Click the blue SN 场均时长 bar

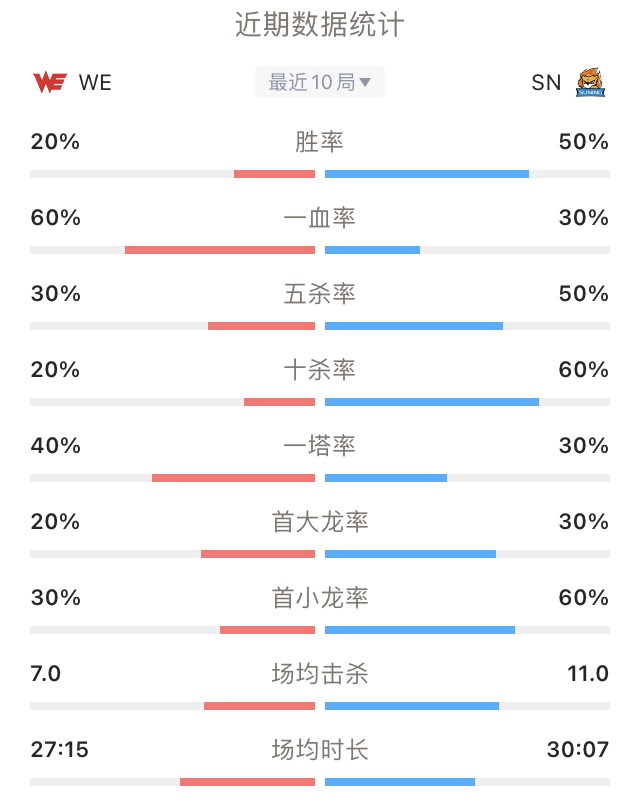400,782
